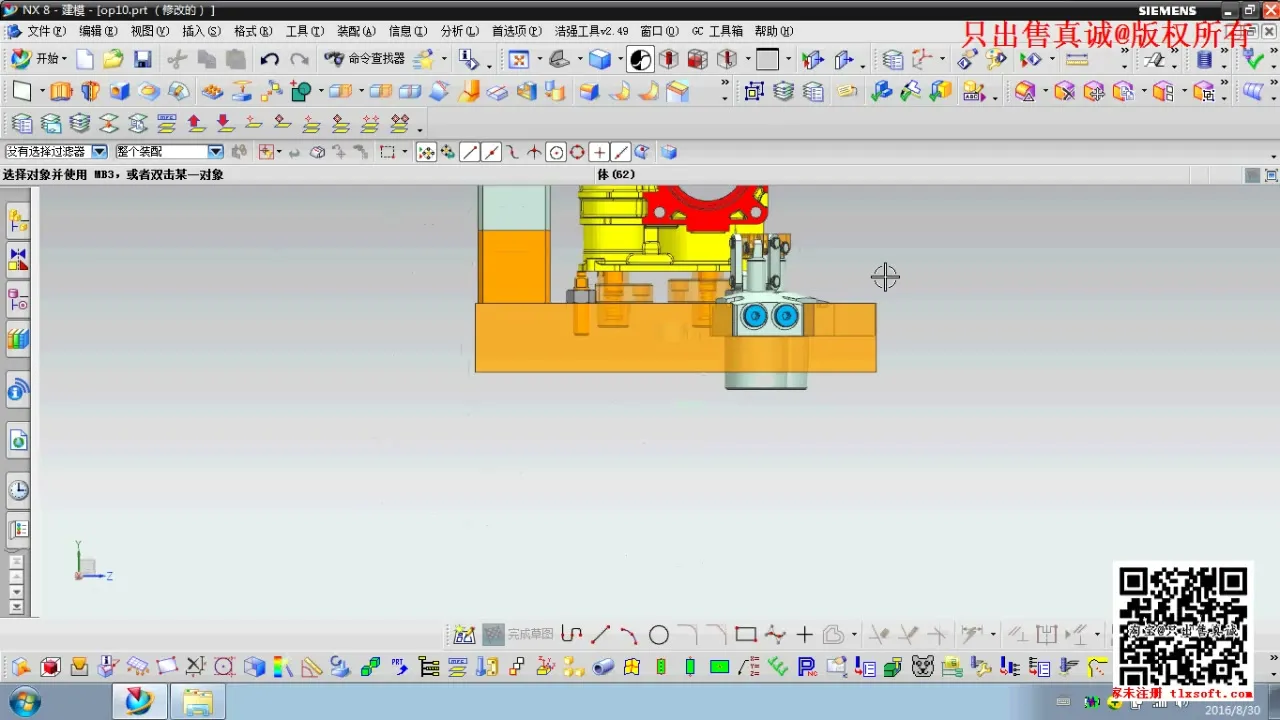The width and height of the screenshot is (1280, 720).
Task: Toggle the snap to arc center option
Action: (x=556, y=152)
